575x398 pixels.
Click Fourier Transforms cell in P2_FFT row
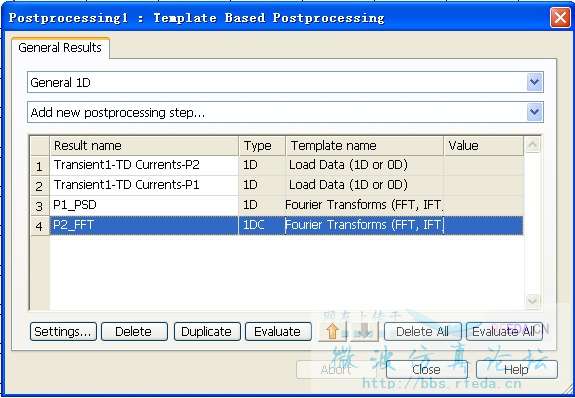point(365,225)
